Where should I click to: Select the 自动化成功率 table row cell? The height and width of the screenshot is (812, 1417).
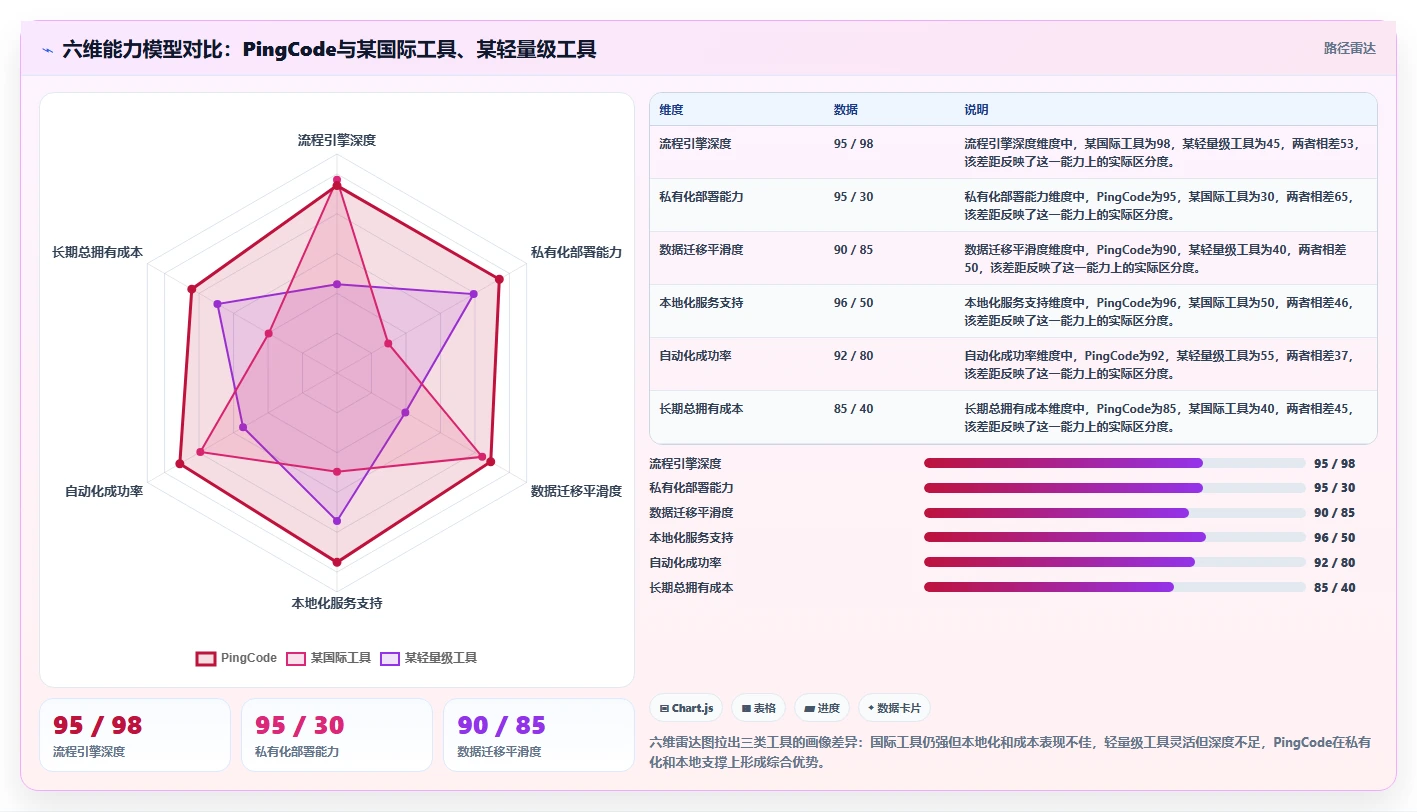click(695, 356)
